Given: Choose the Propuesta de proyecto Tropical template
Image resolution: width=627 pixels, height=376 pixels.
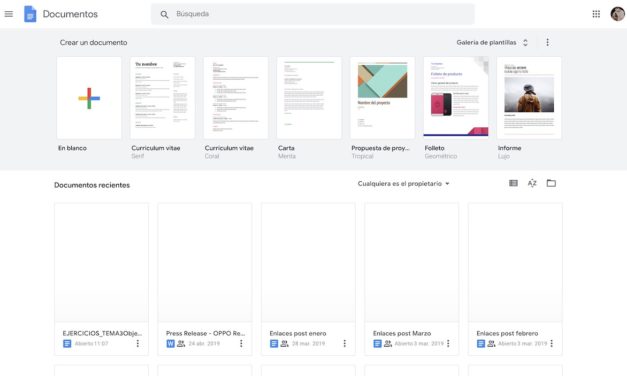Looking at the screenshot, I should [x=382, y=98].
